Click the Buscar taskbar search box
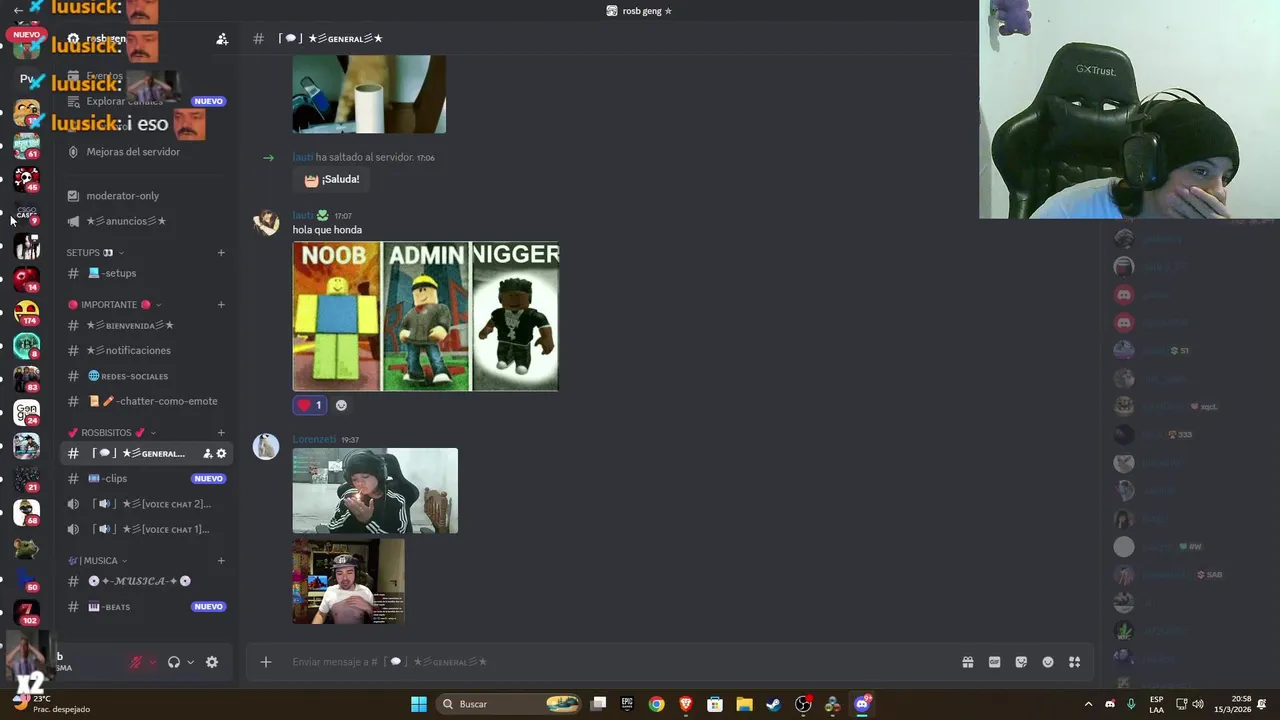1280x720 pixels. [x=511, y=704]
